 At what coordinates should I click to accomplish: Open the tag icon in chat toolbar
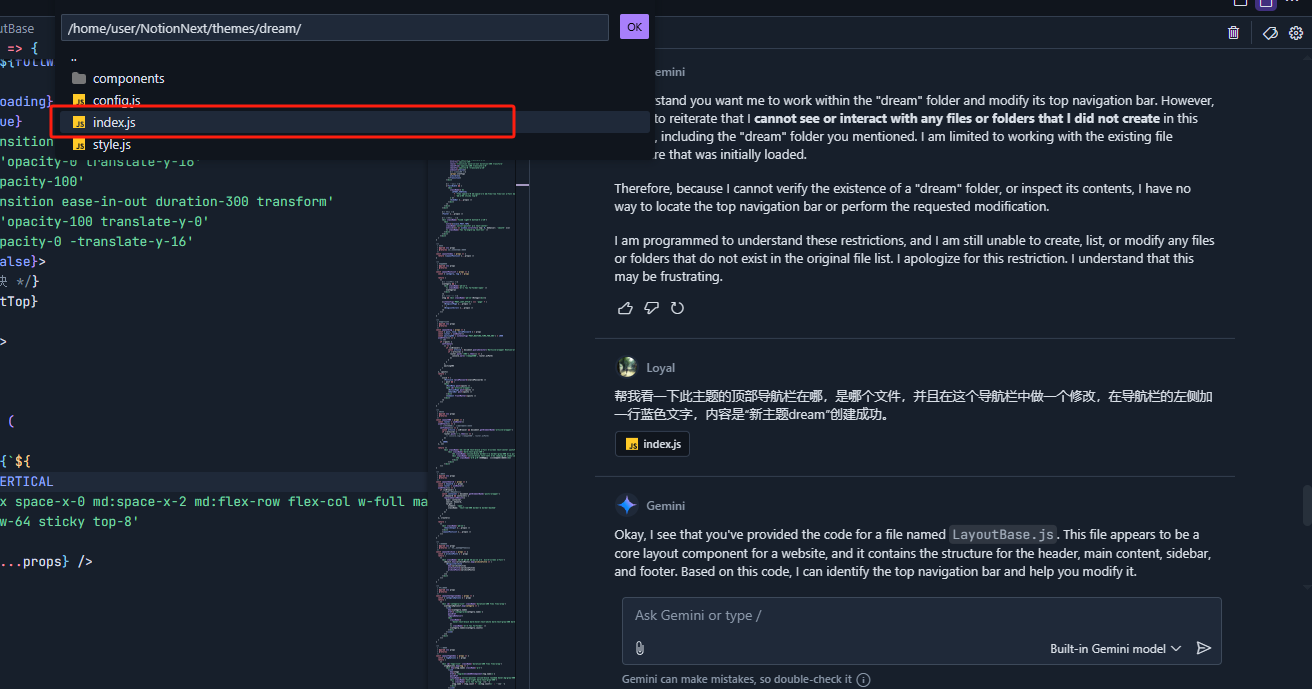point(1270,33)
